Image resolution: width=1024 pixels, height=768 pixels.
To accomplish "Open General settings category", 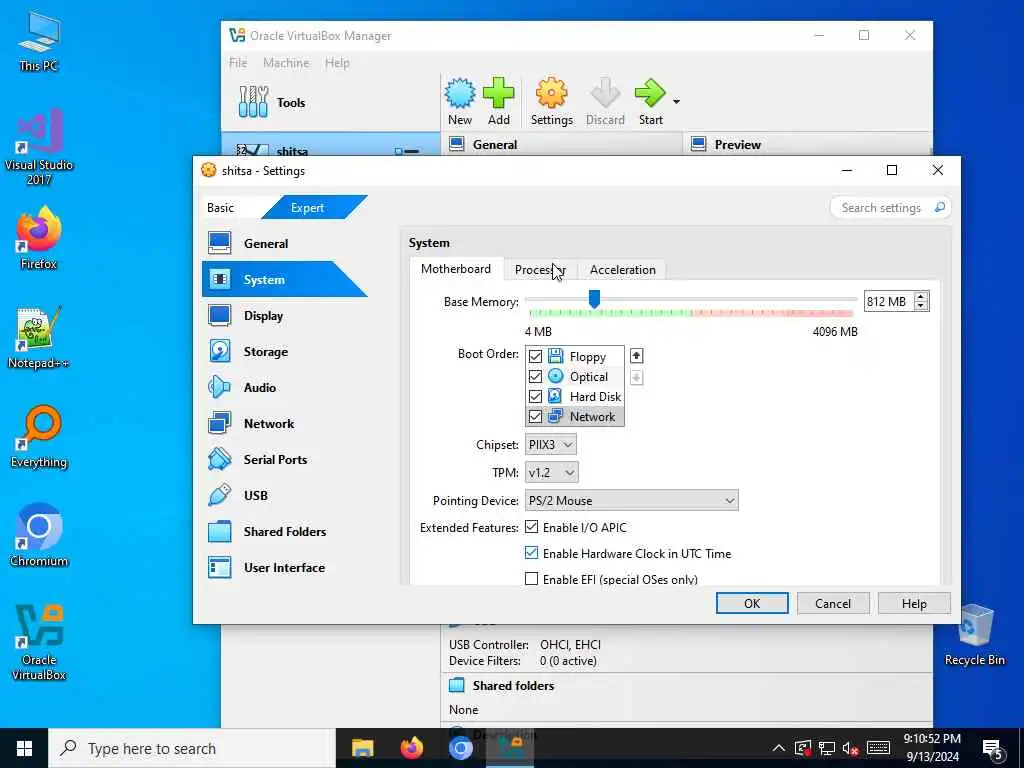I will pos(285,243).
